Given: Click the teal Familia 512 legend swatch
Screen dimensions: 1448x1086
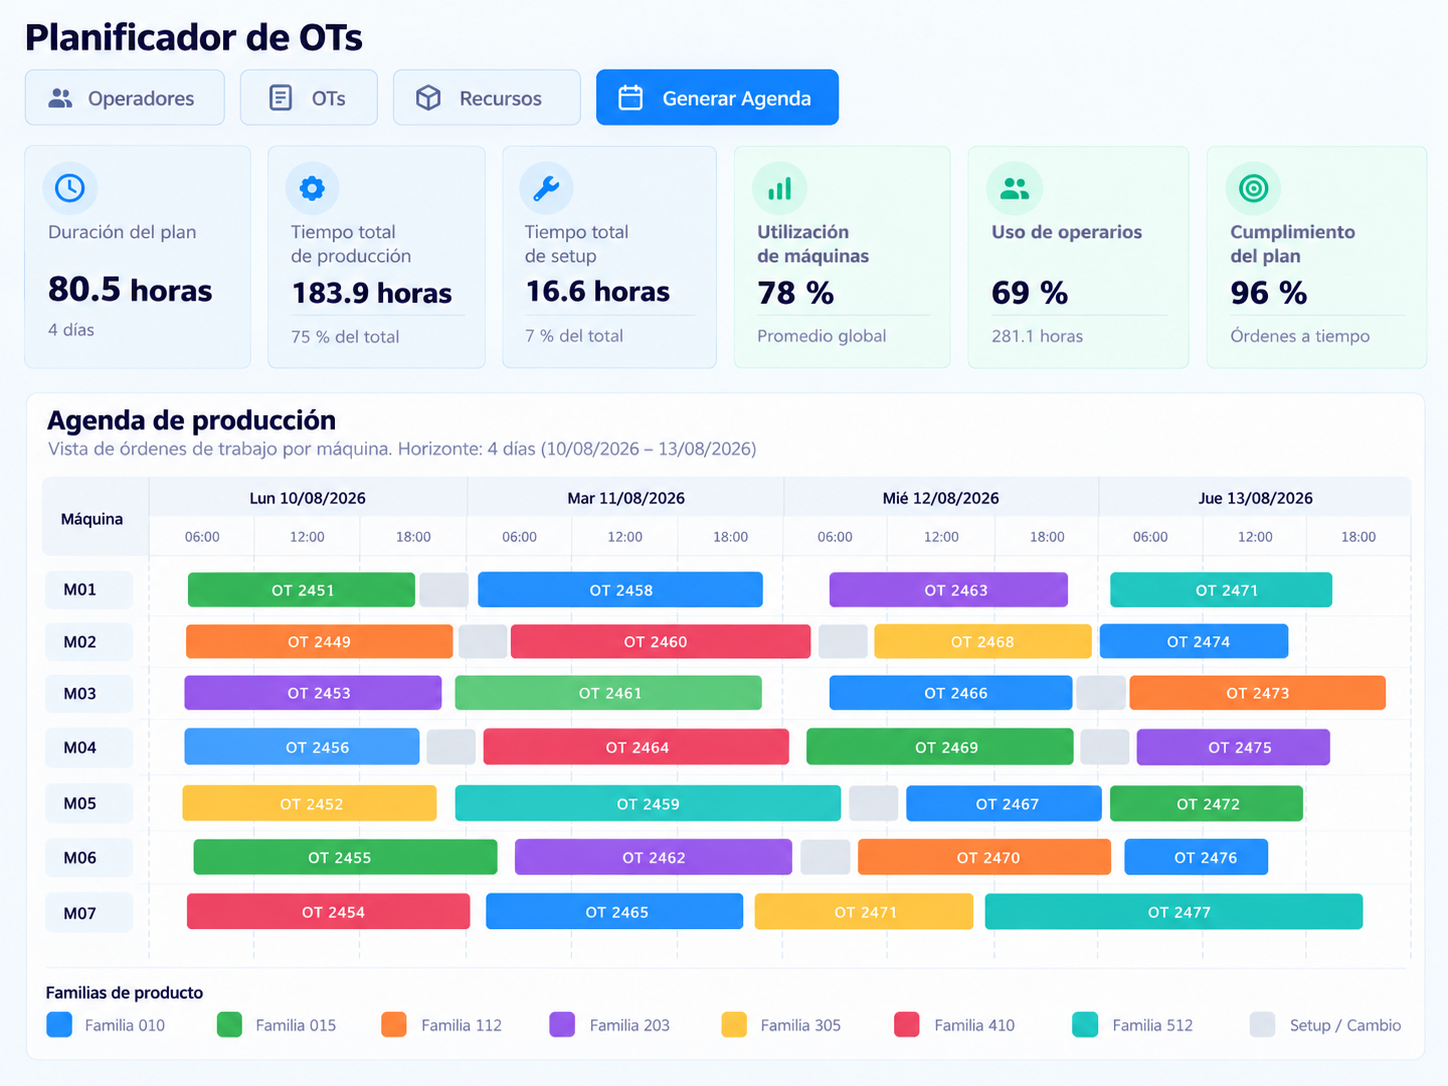Looking at the screenshot, I should pyautogui.click(x=1085, y=1025).
